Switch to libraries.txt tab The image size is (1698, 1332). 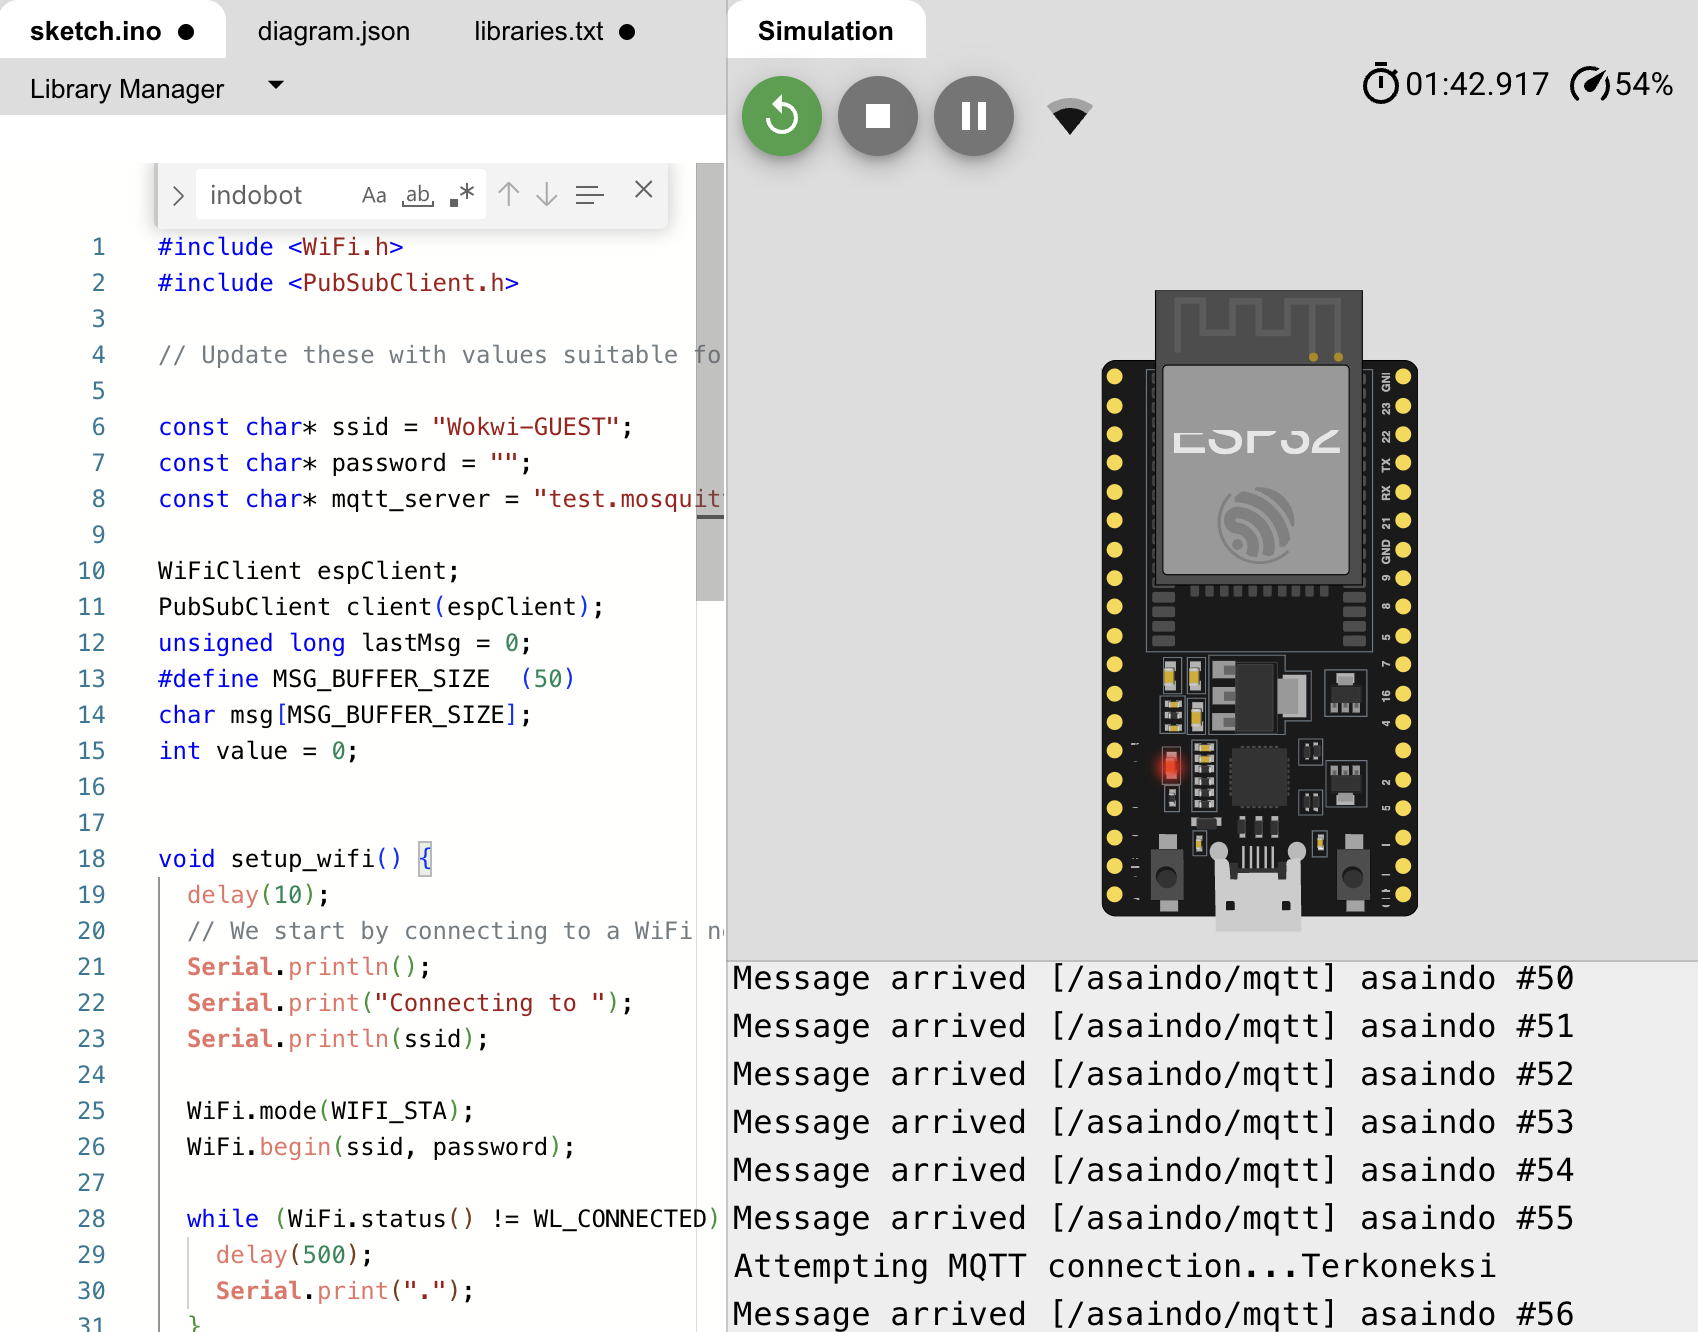pos(538,31)
